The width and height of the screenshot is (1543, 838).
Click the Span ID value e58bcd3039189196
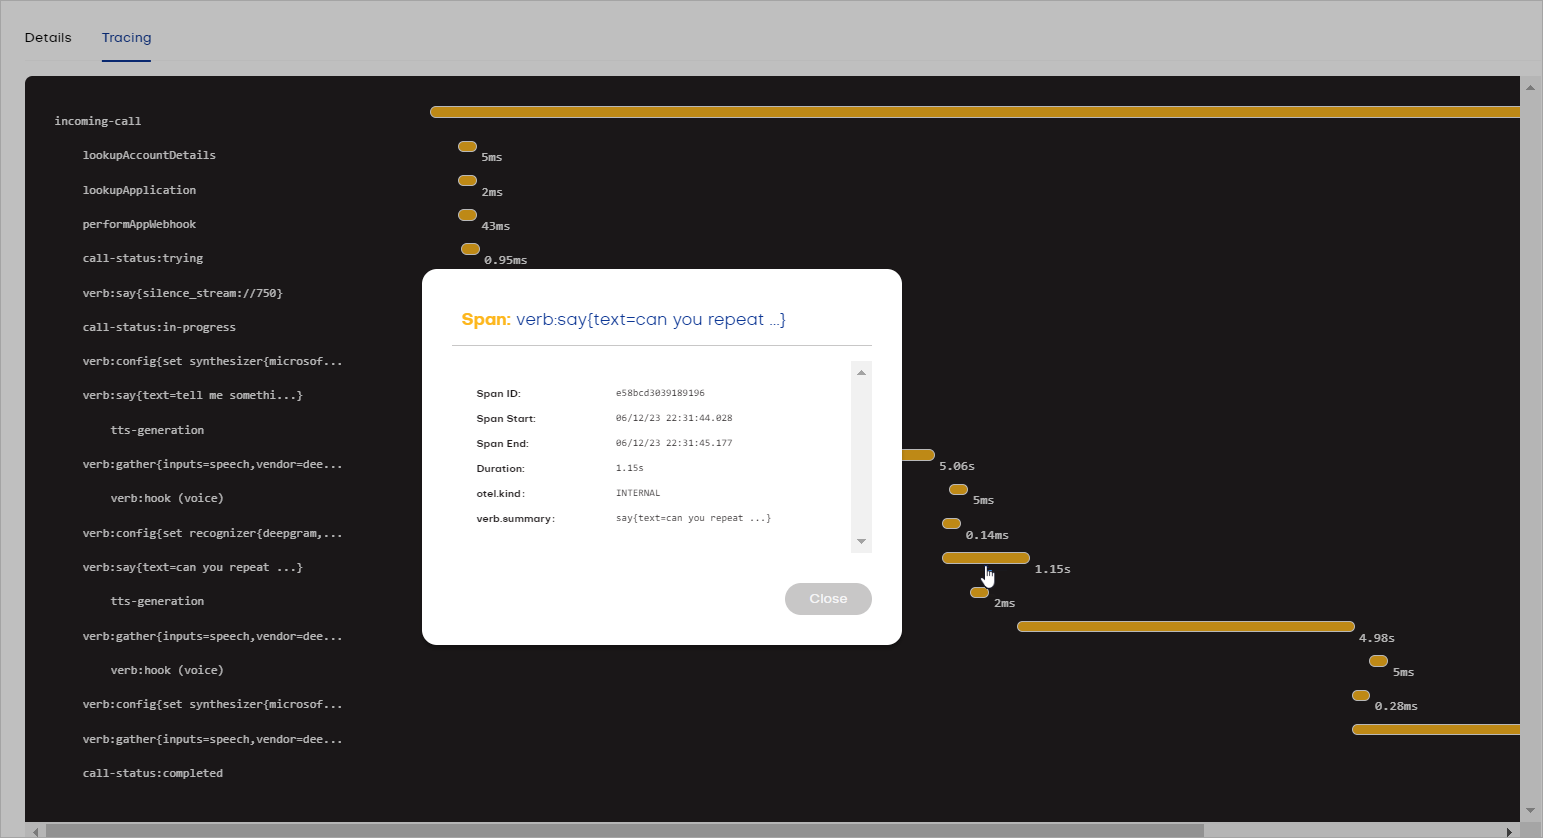660,393
